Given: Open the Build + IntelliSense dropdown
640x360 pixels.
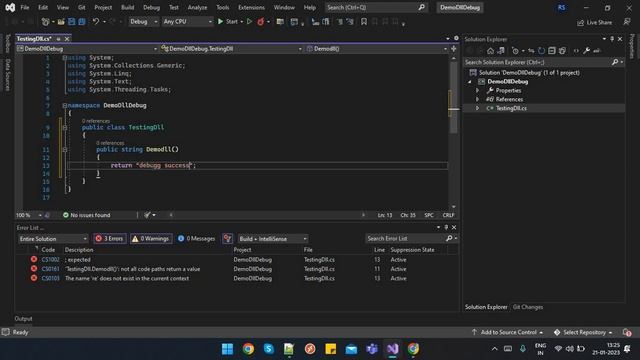Looking at the screenshot, I should click(x=273, y=239).
